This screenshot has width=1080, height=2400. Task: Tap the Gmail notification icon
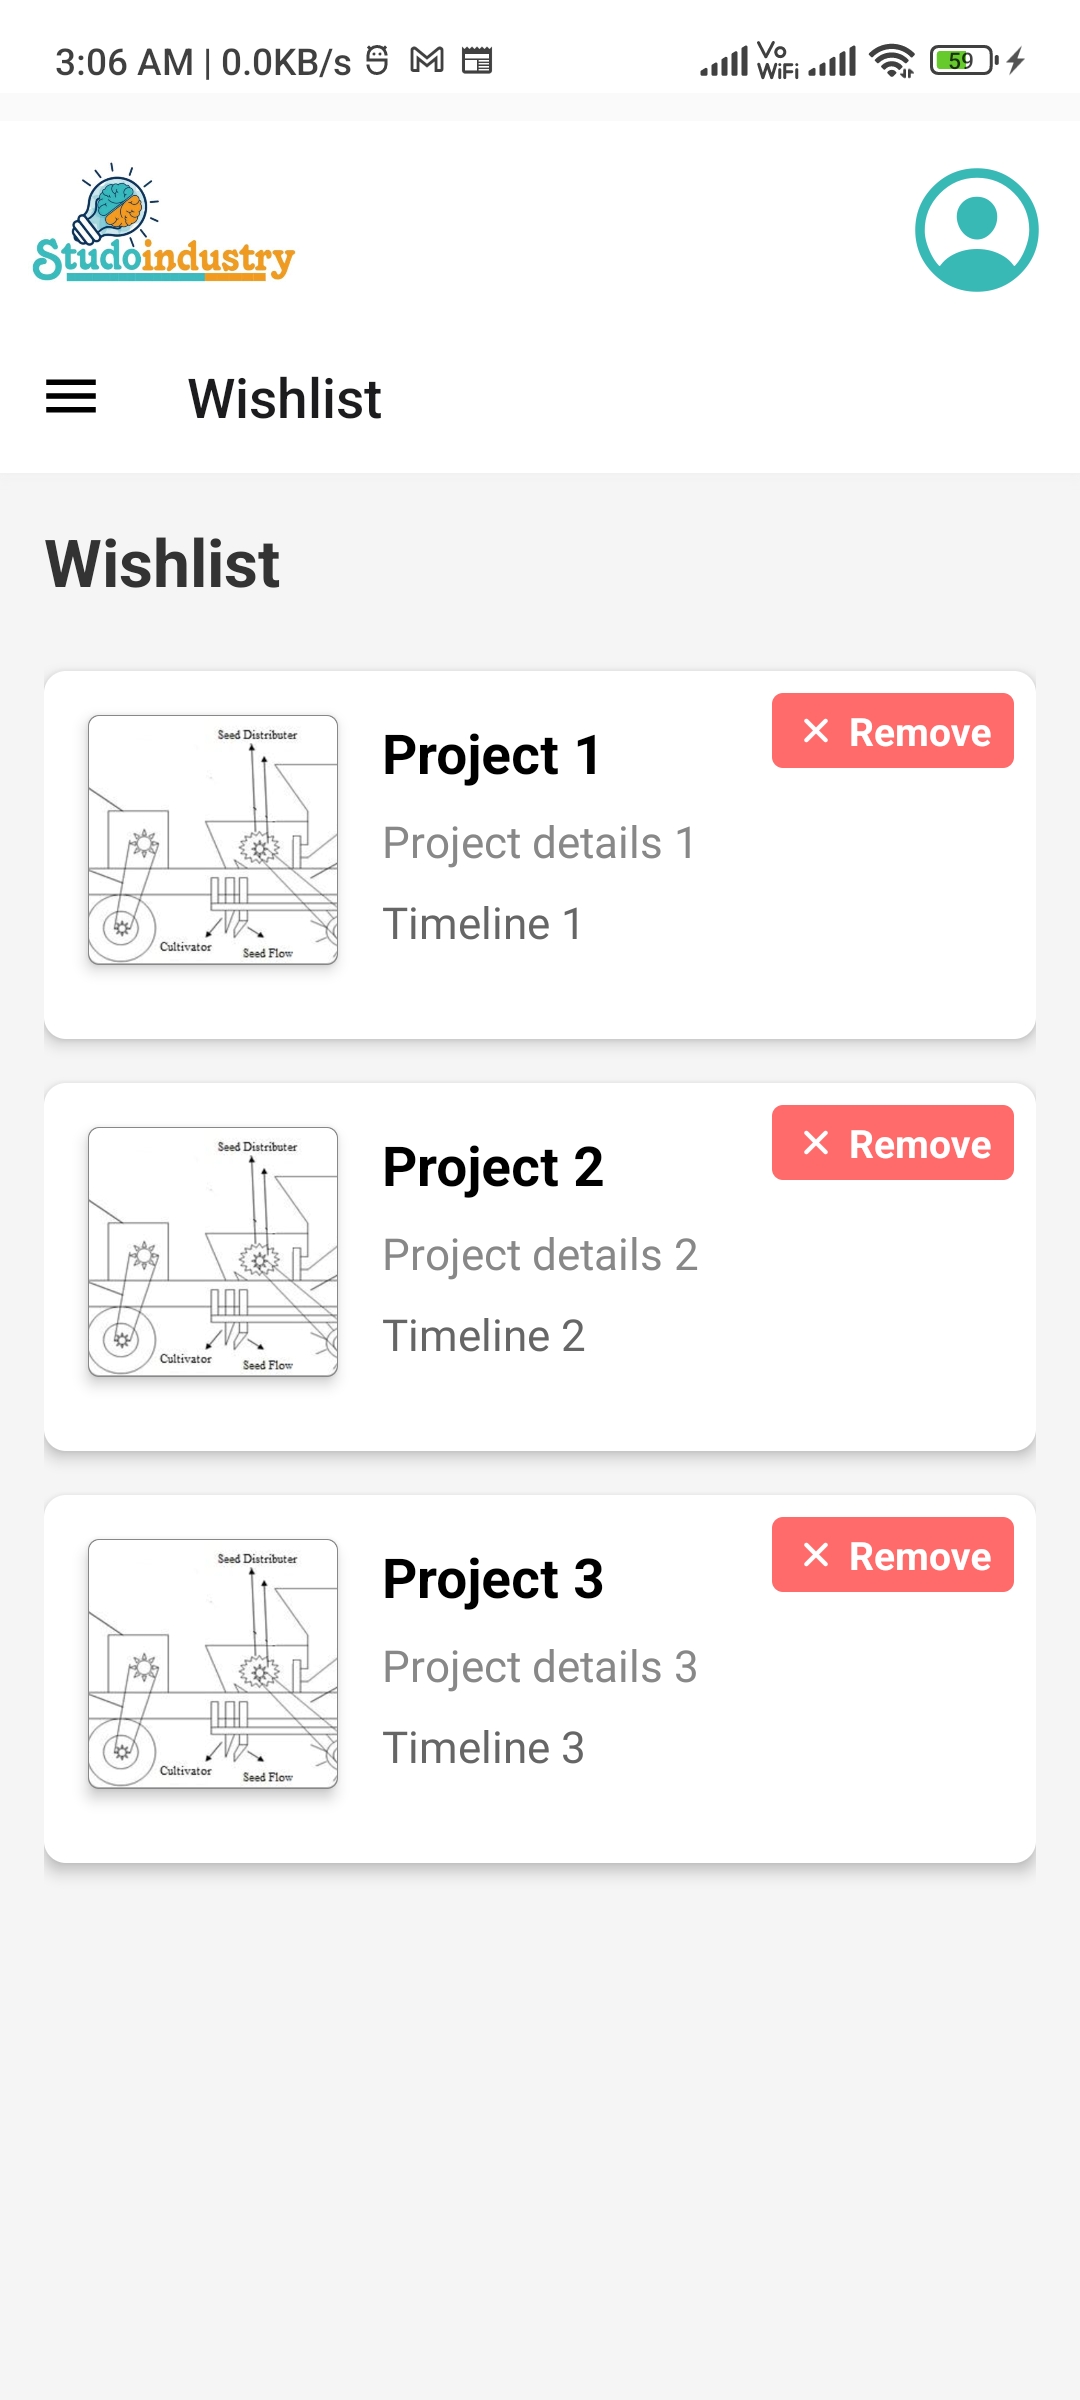point(427,61)
